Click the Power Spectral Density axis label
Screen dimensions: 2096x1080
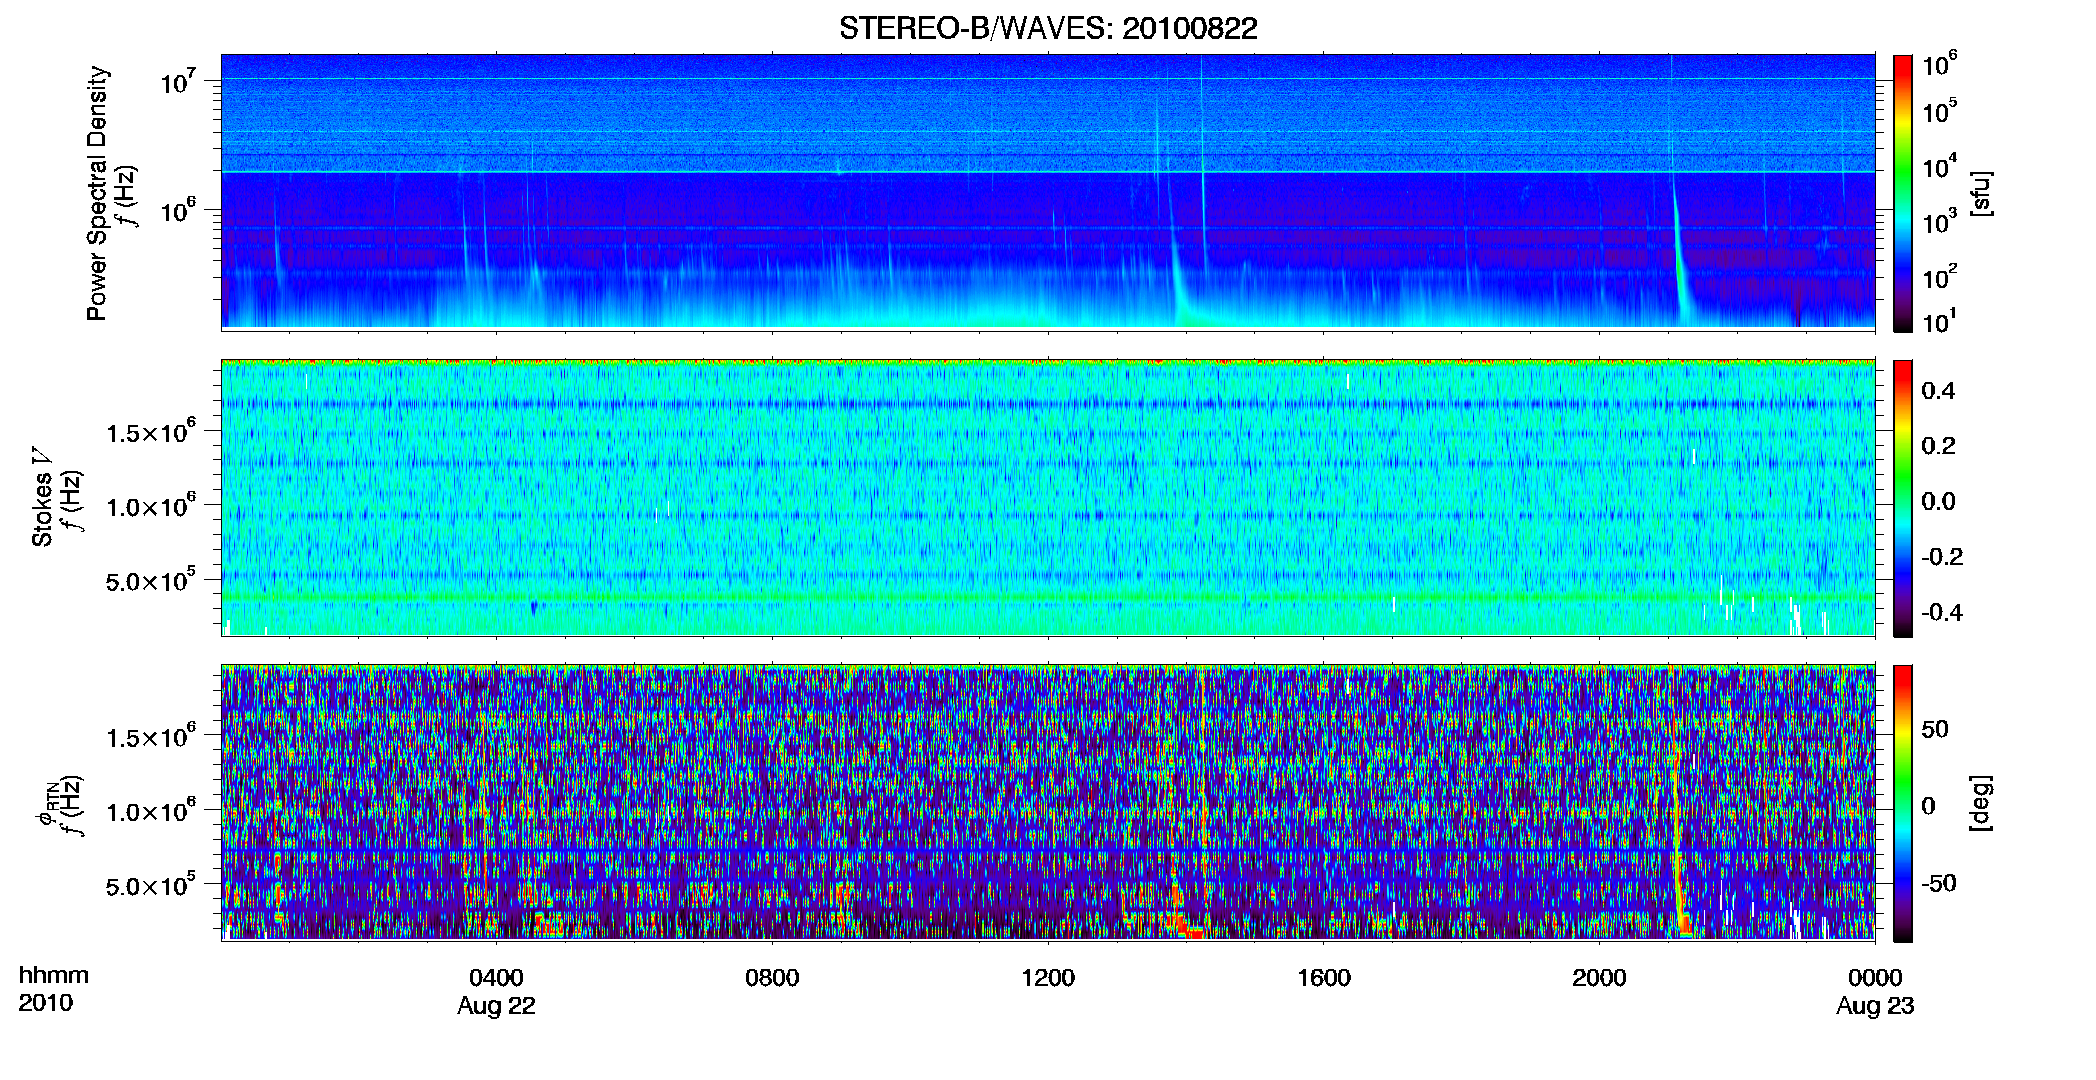(x=97, y=193)
